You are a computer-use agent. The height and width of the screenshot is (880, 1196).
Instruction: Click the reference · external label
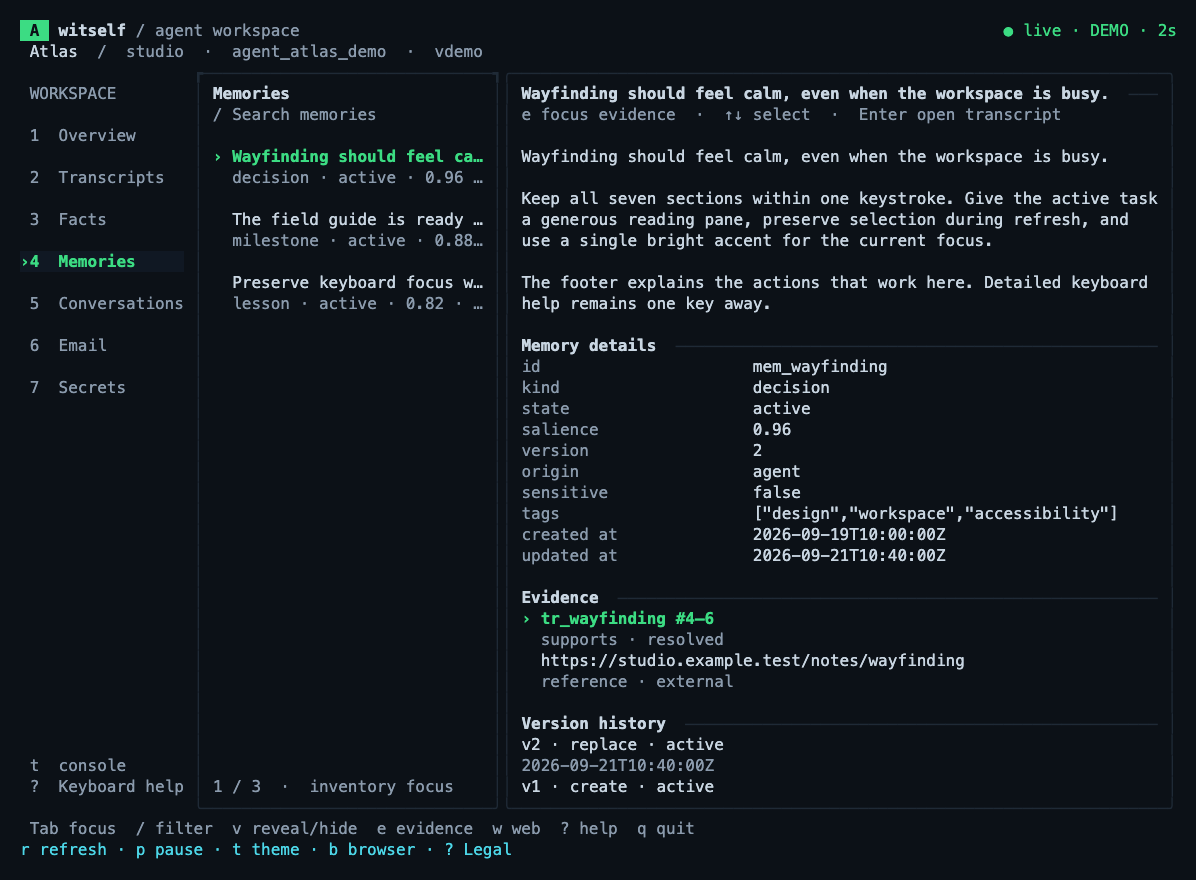(x=637, y=682)
